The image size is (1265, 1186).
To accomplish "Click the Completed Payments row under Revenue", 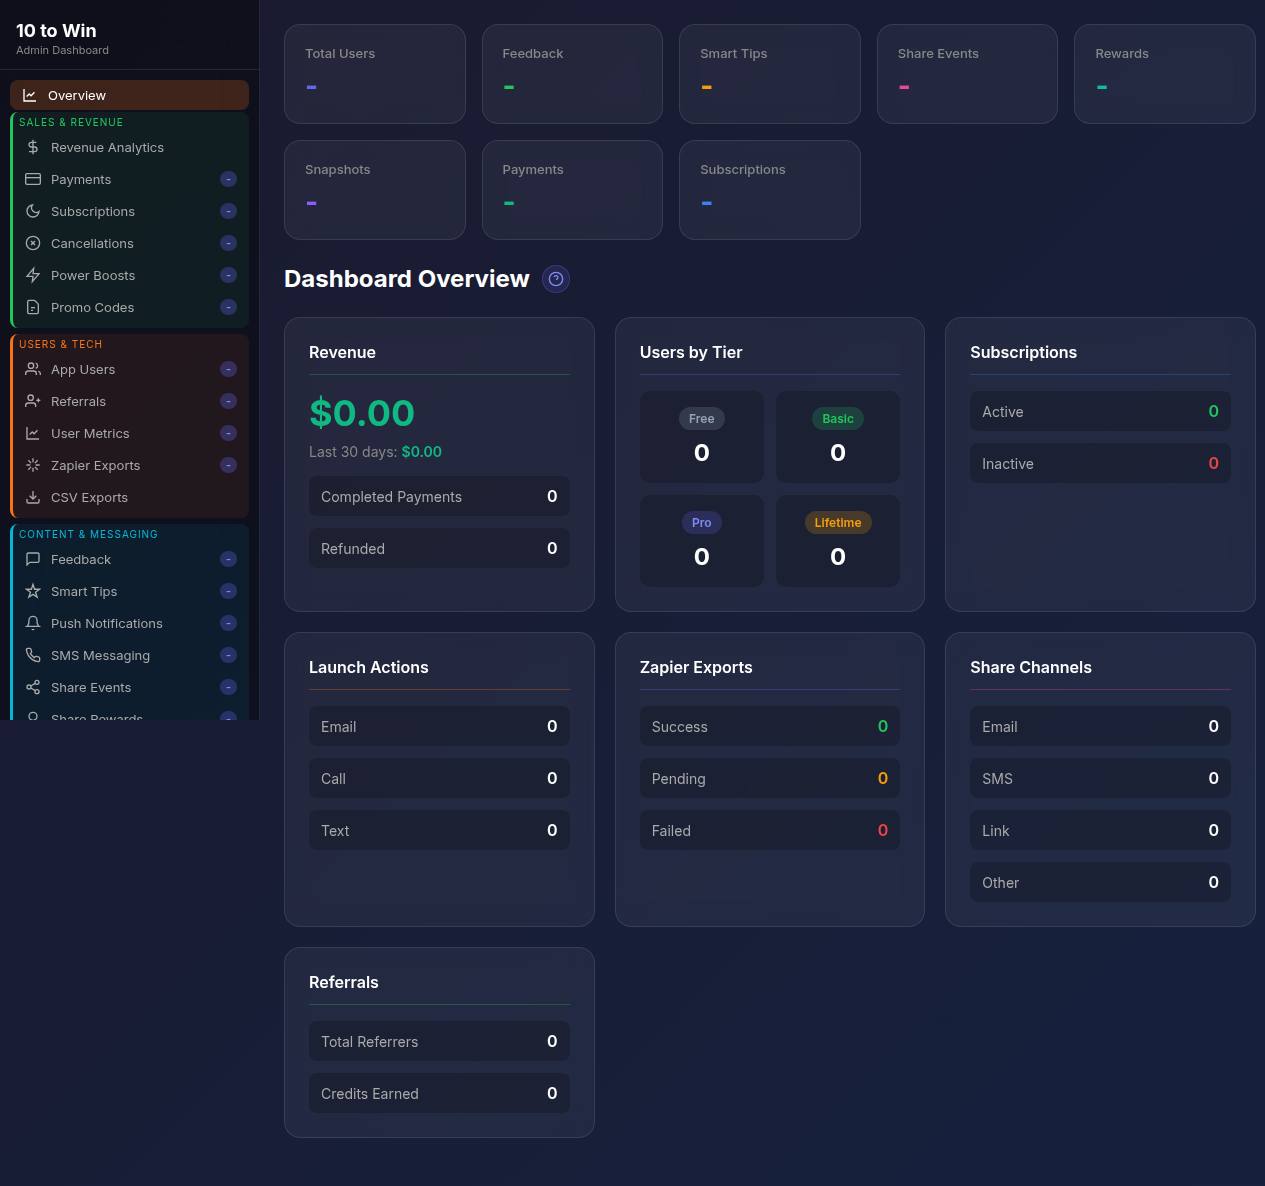I will tap(439, 496).
